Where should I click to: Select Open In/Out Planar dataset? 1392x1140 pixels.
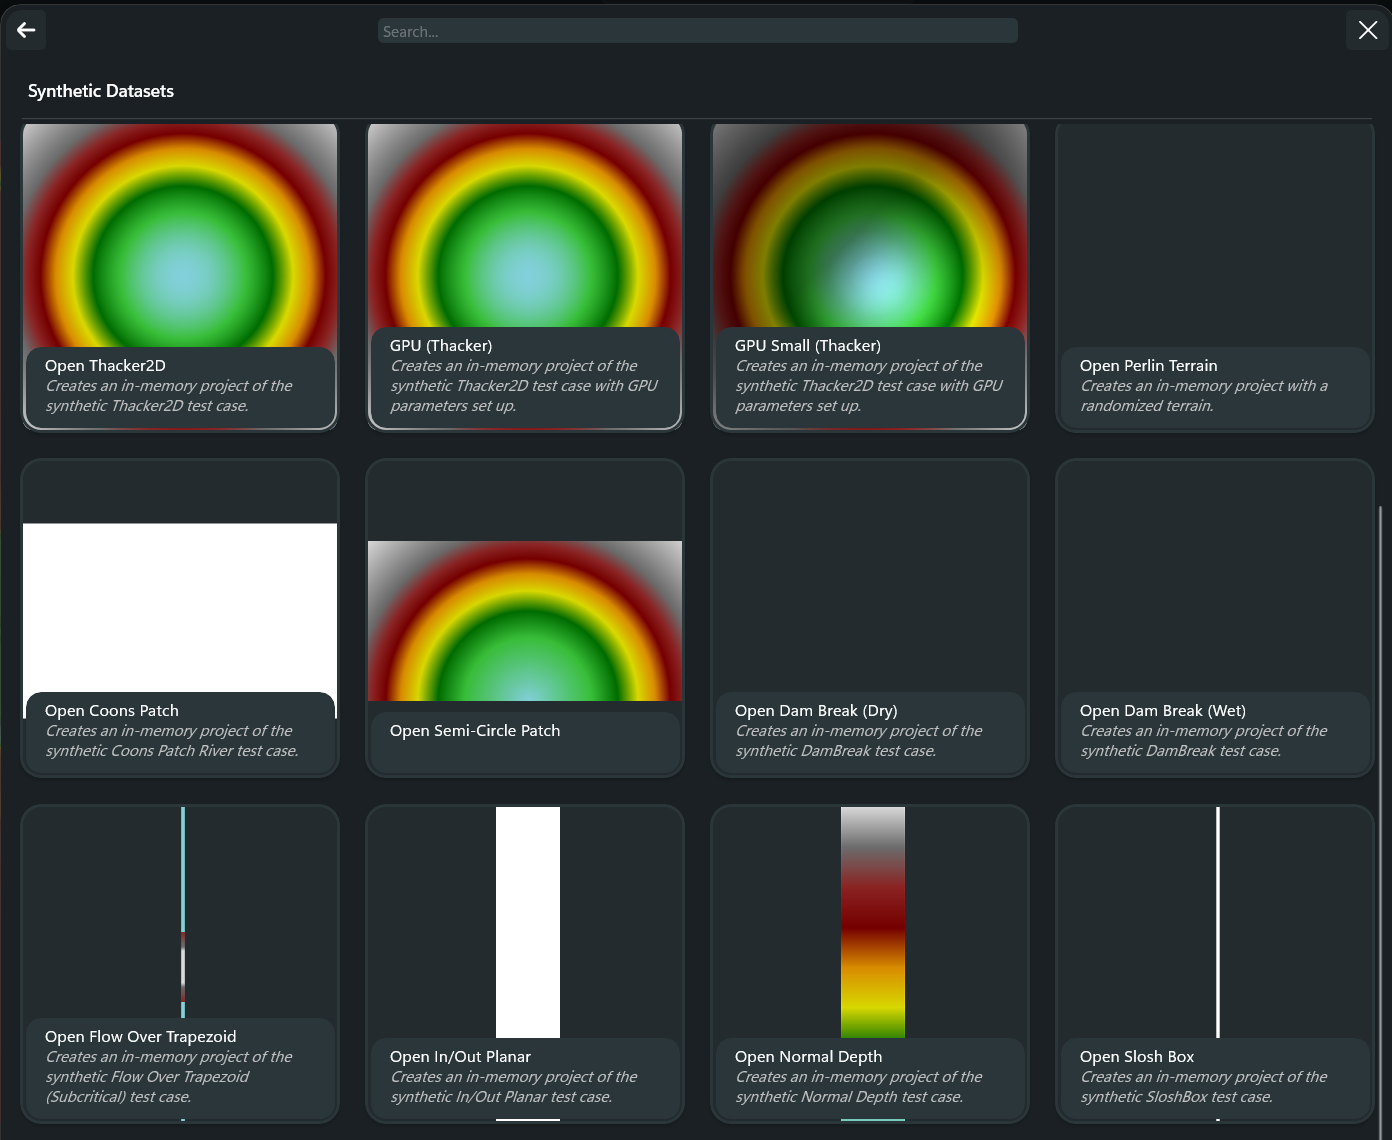point(525,1077)
